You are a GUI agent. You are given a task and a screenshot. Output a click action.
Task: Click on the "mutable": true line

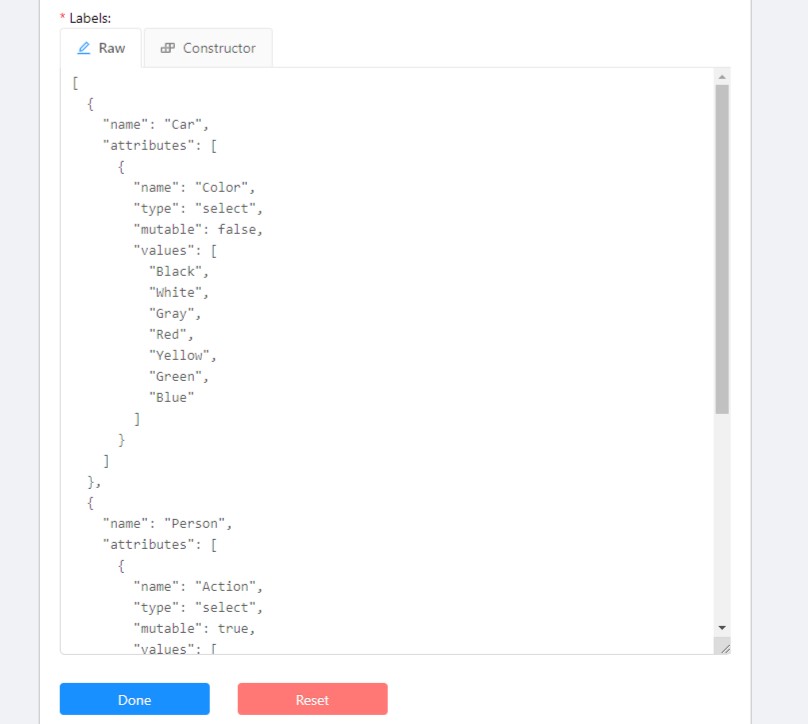[x=195, y=628]
